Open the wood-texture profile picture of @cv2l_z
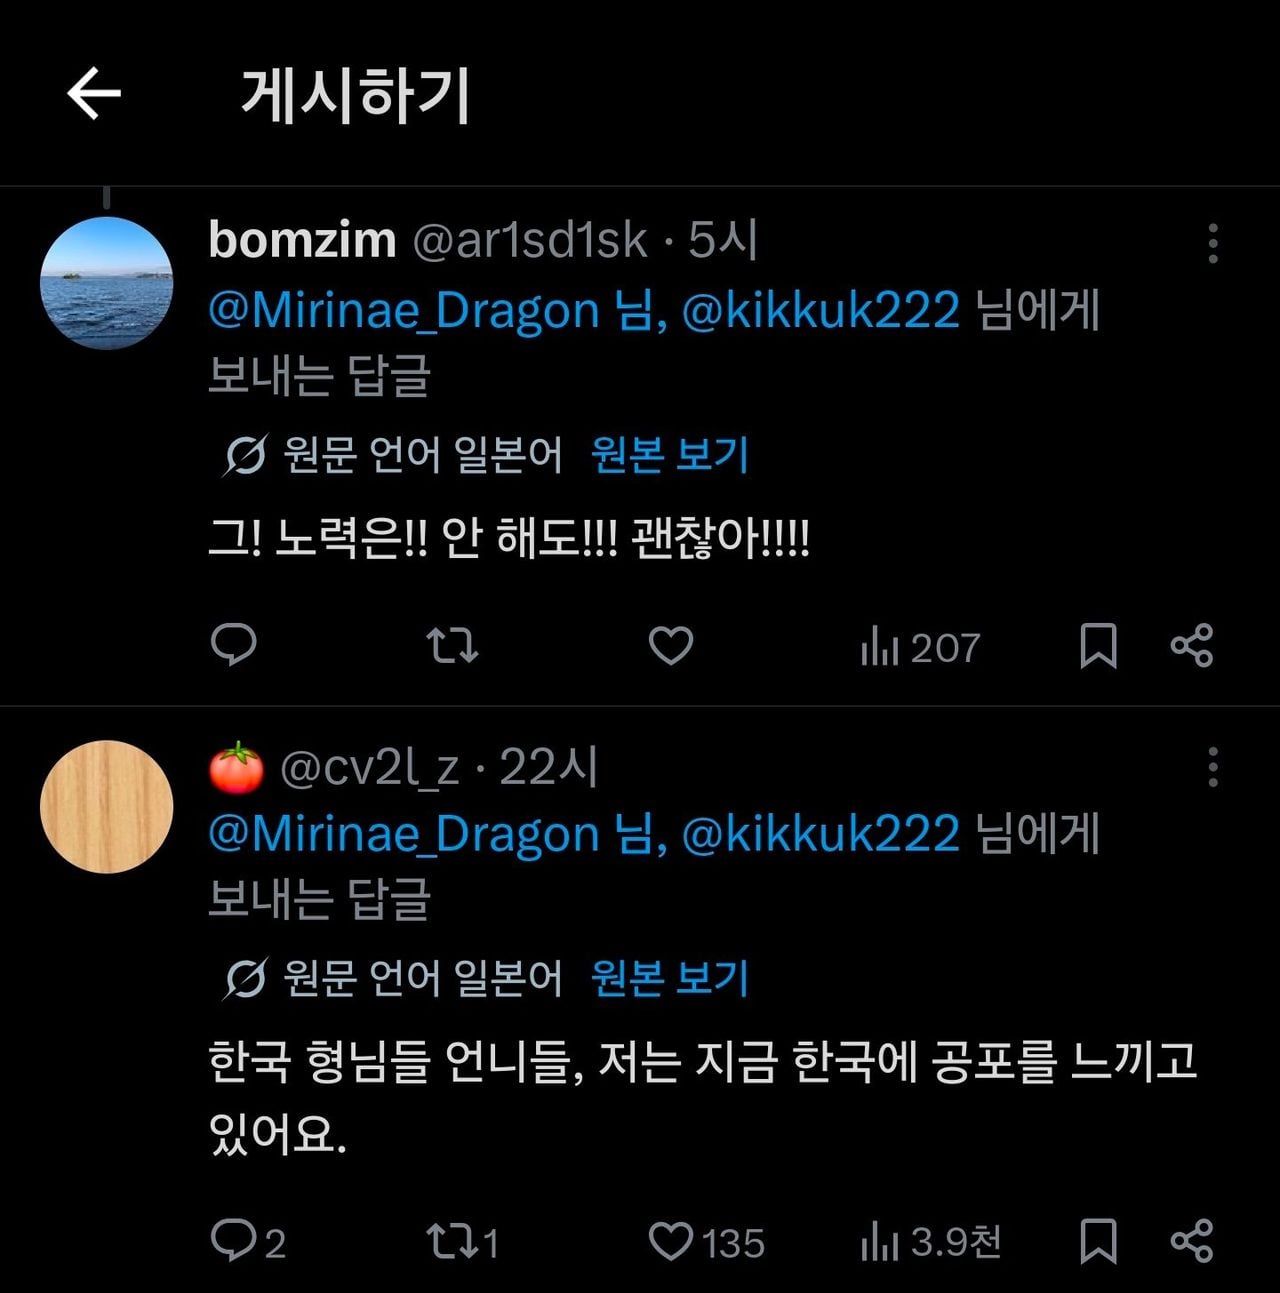 click(106, 807)
